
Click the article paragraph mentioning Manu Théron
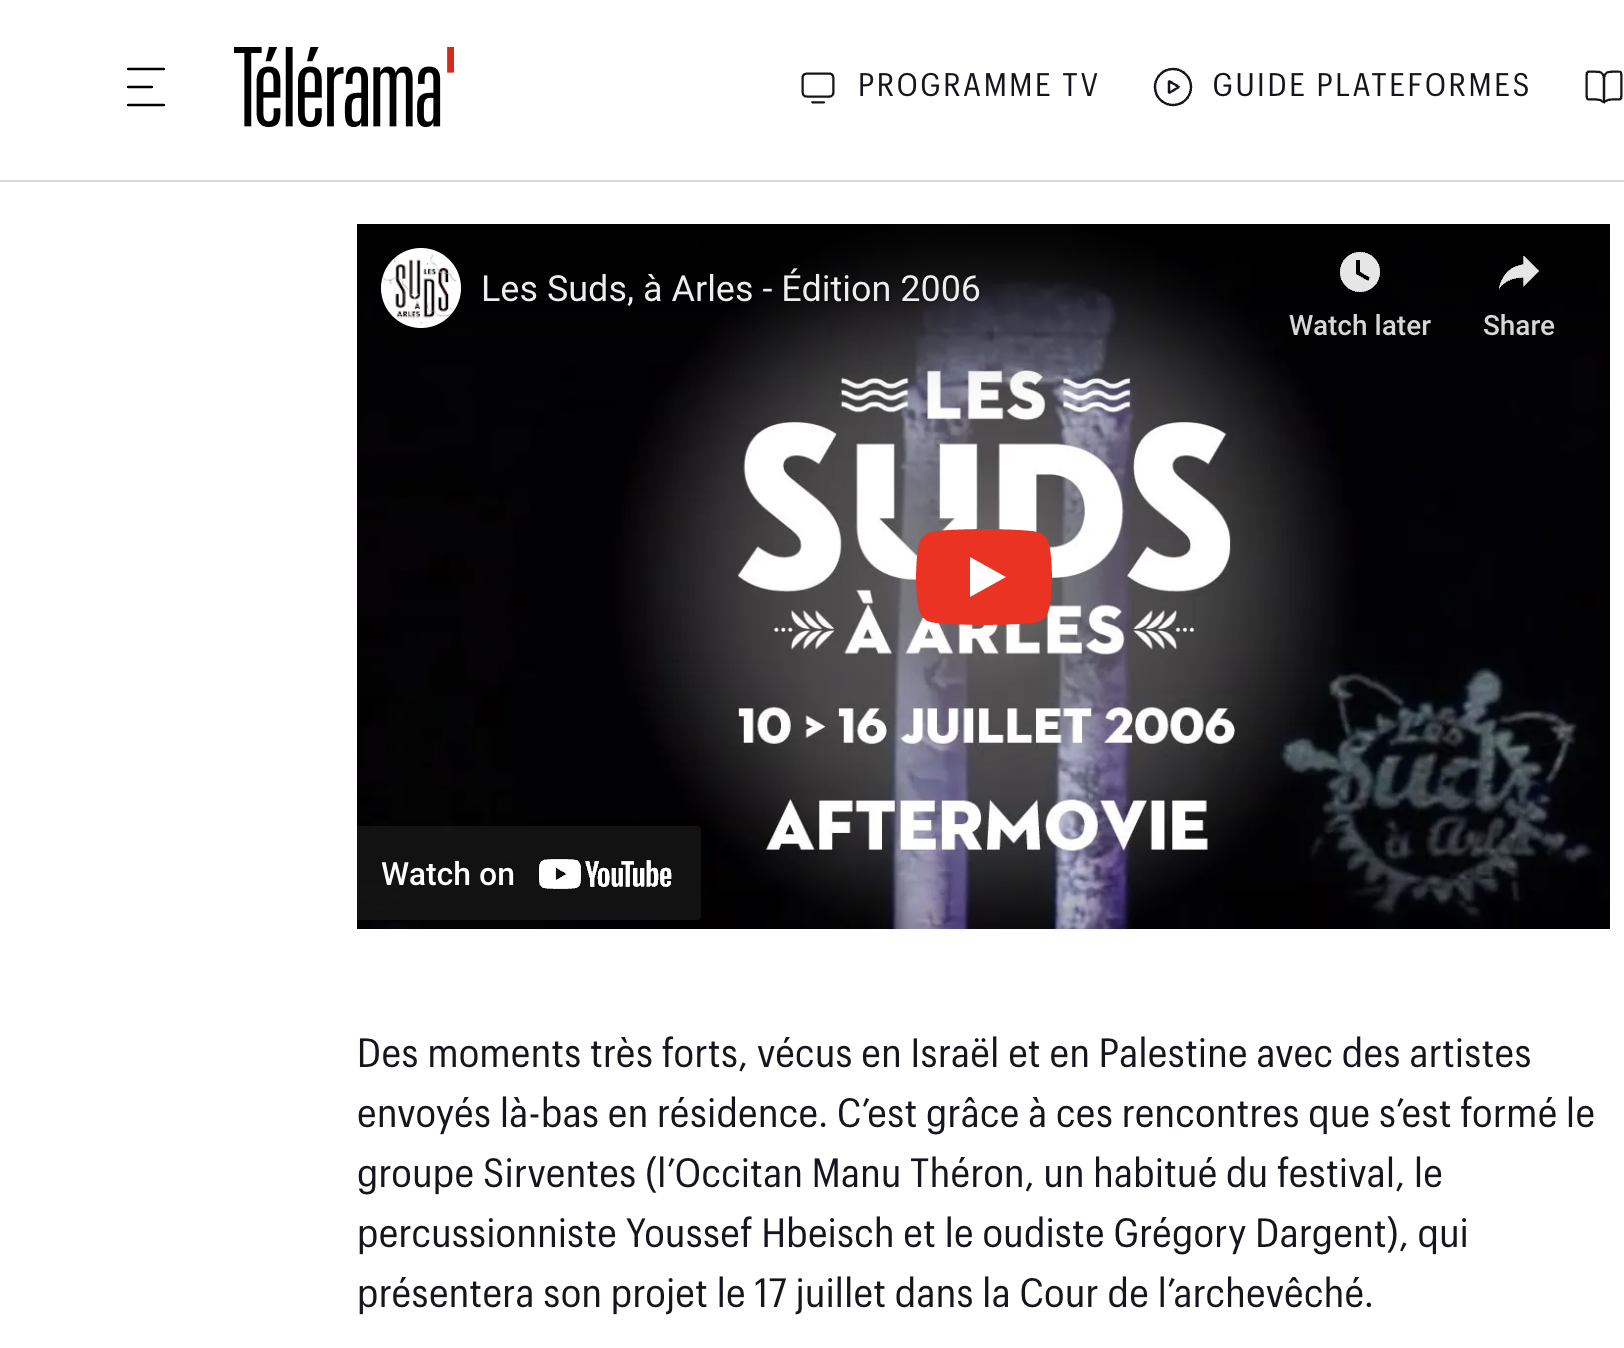976,1174
